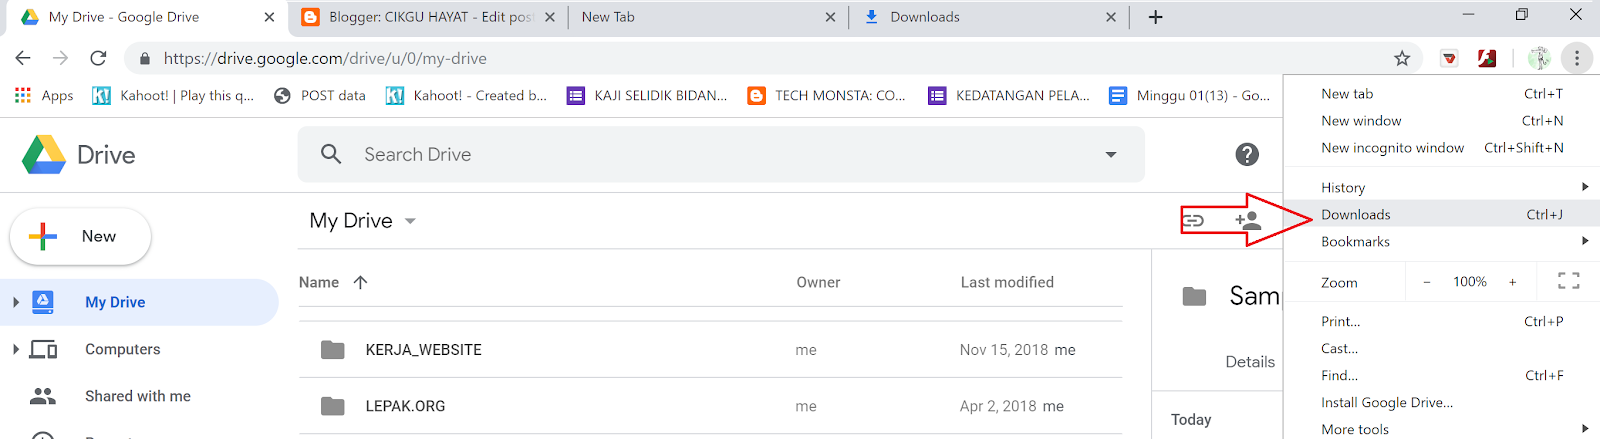The image size is (1600, 439).
Task: Increase zoom with the plus button
Action: click(1512, 282)
